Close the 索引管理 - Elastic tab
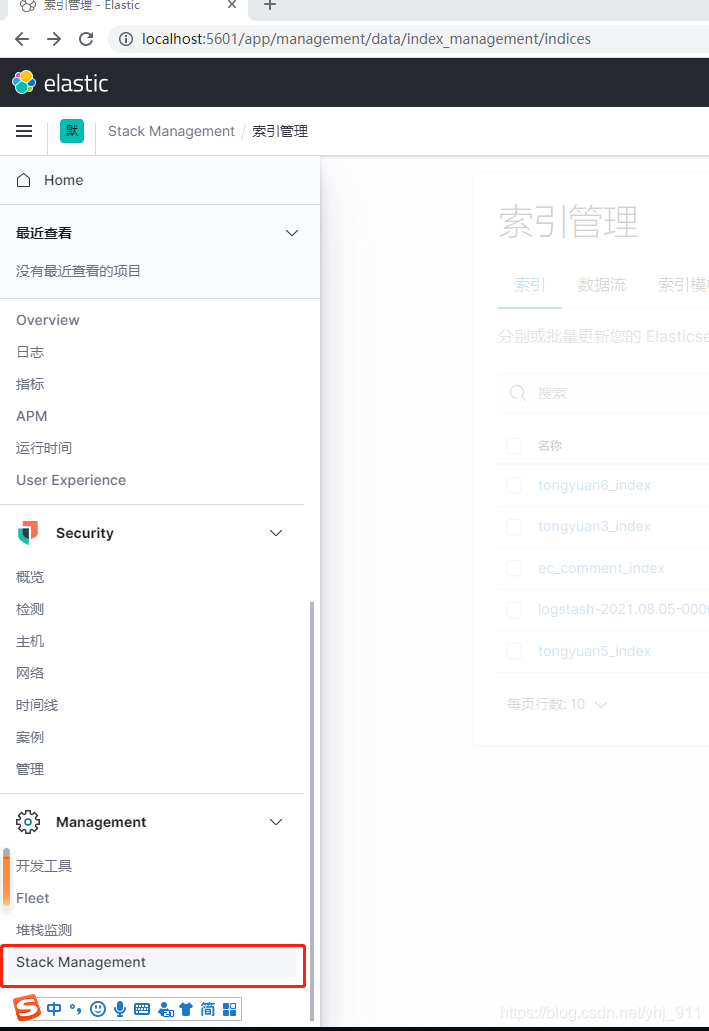The image size is (709, 1031). coord(232,5)
